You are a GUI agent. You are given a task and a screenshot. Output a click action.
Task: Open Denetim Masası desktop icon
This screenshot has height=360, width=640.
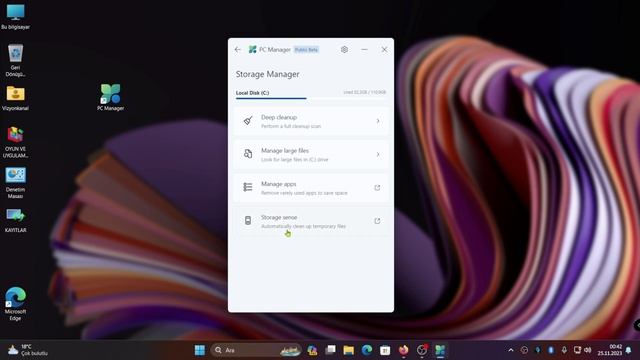click(x=16, y=182)
